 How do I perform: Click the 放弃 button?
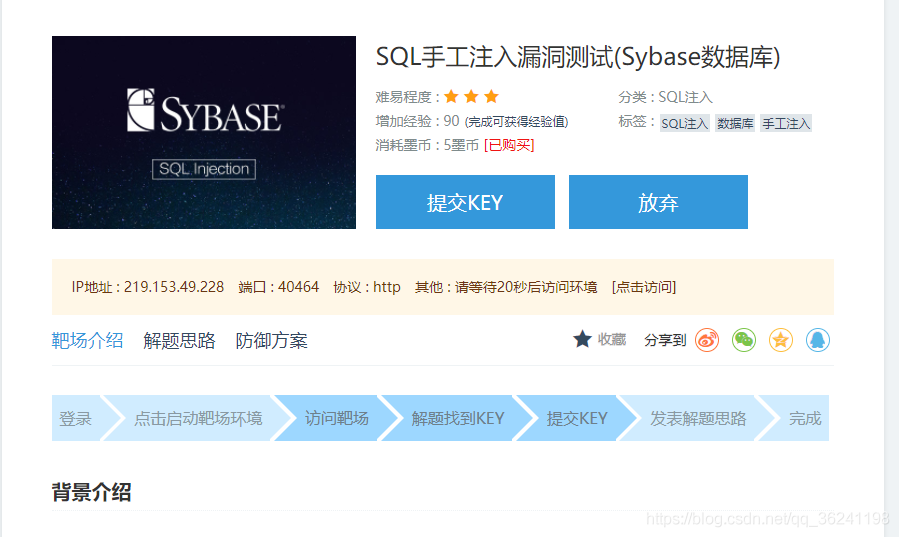[658, 202]
